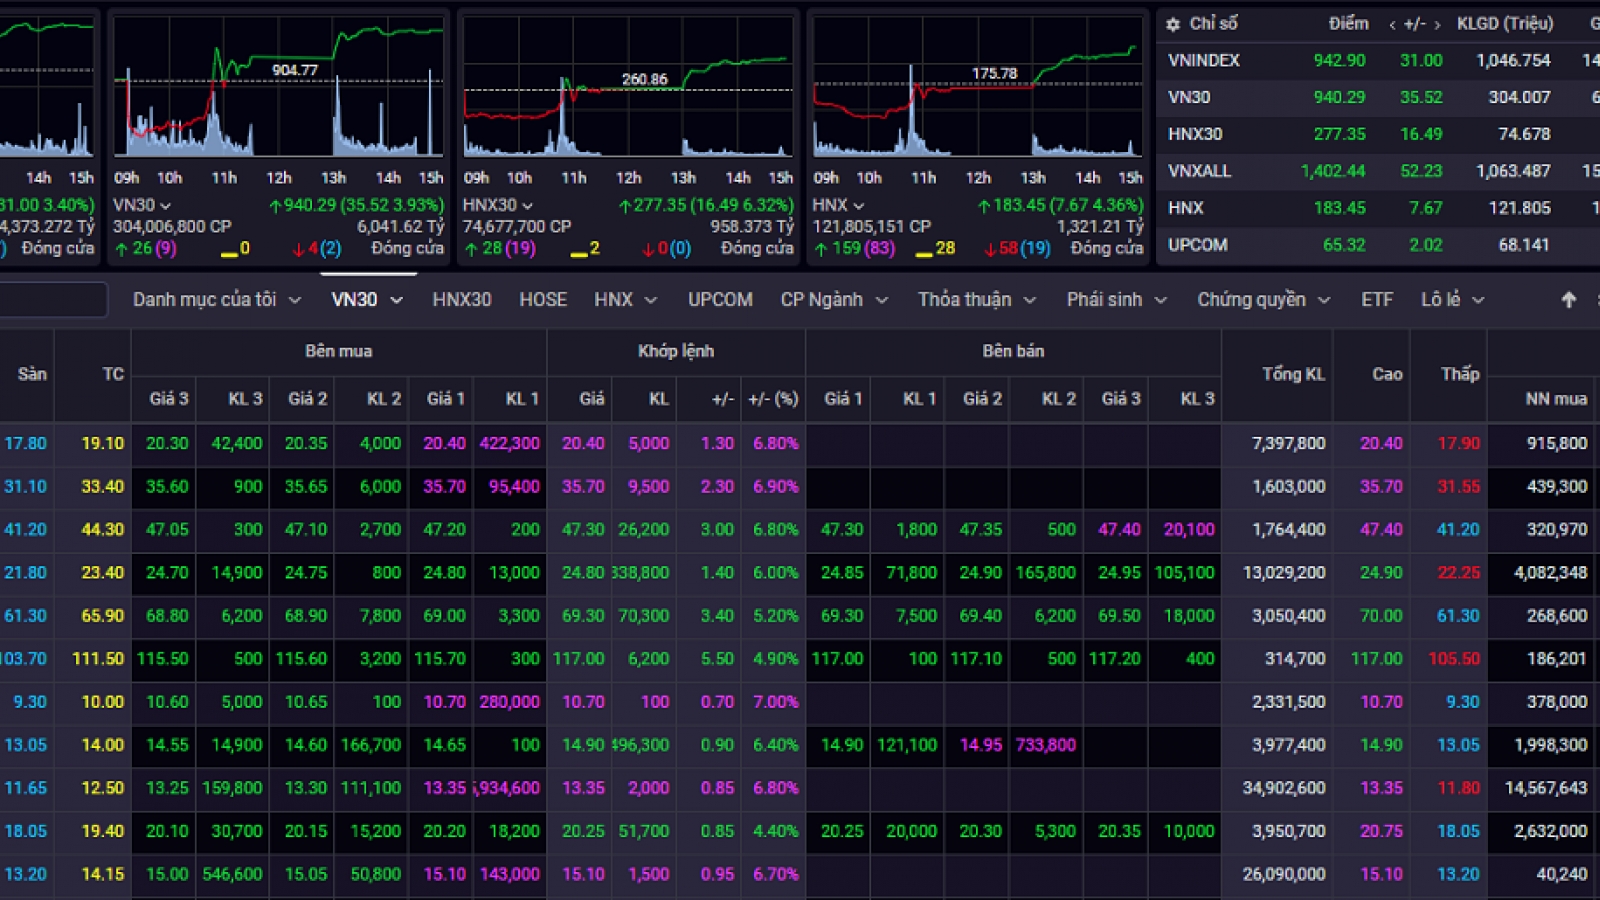Expand the Chứng quyền dropdown
Screen dimensions: 1600x900
click(1324, 300)
